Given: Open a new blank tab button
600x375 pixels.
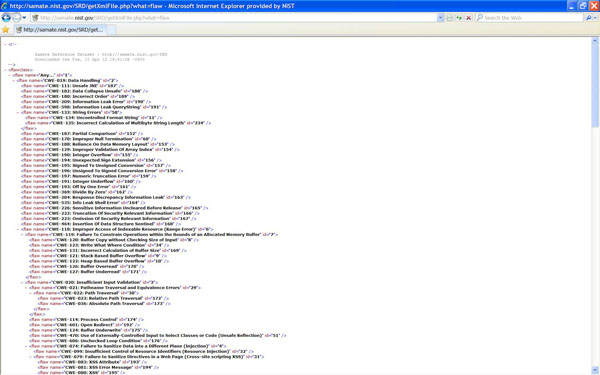Looking at the screenshot, I should [x=112, y=30].
